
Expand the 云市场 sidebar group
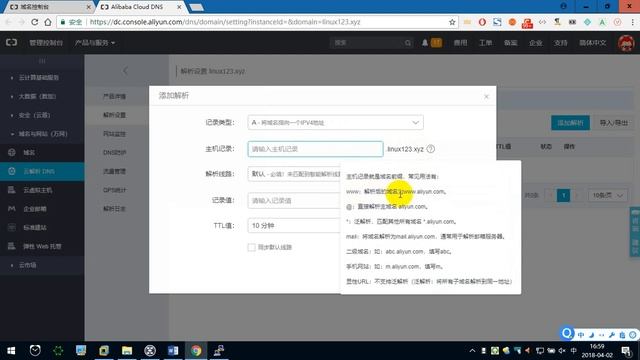point(27,265)
